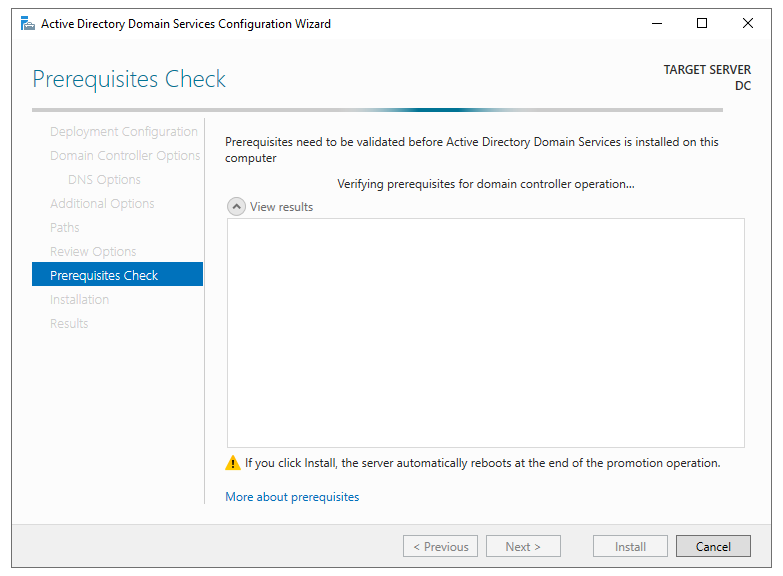Click the yellow warning icon beside reboot notice
783x576 pixels.
233,463
